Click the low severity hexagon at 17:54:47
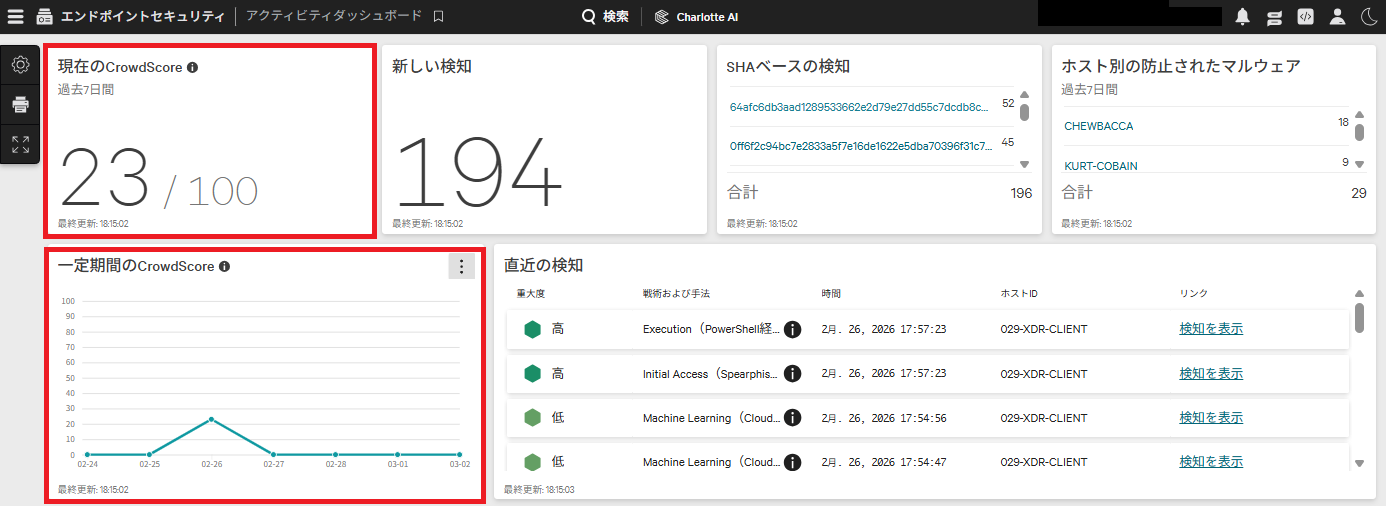This screenshot has width=1386, height=506. (533, 462)
